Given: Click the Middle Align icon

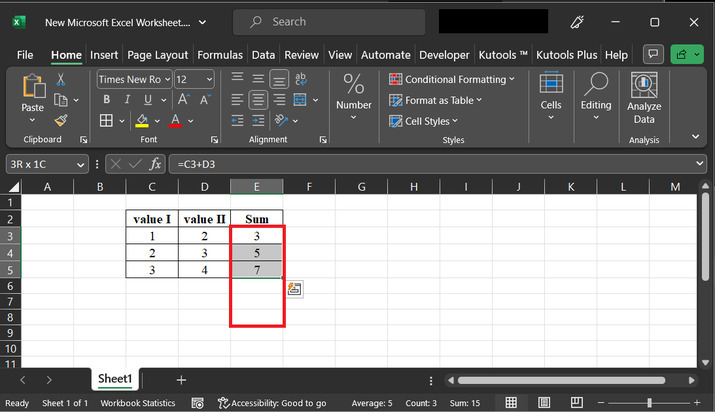Looking at the screenshot, I should [258, 79].
